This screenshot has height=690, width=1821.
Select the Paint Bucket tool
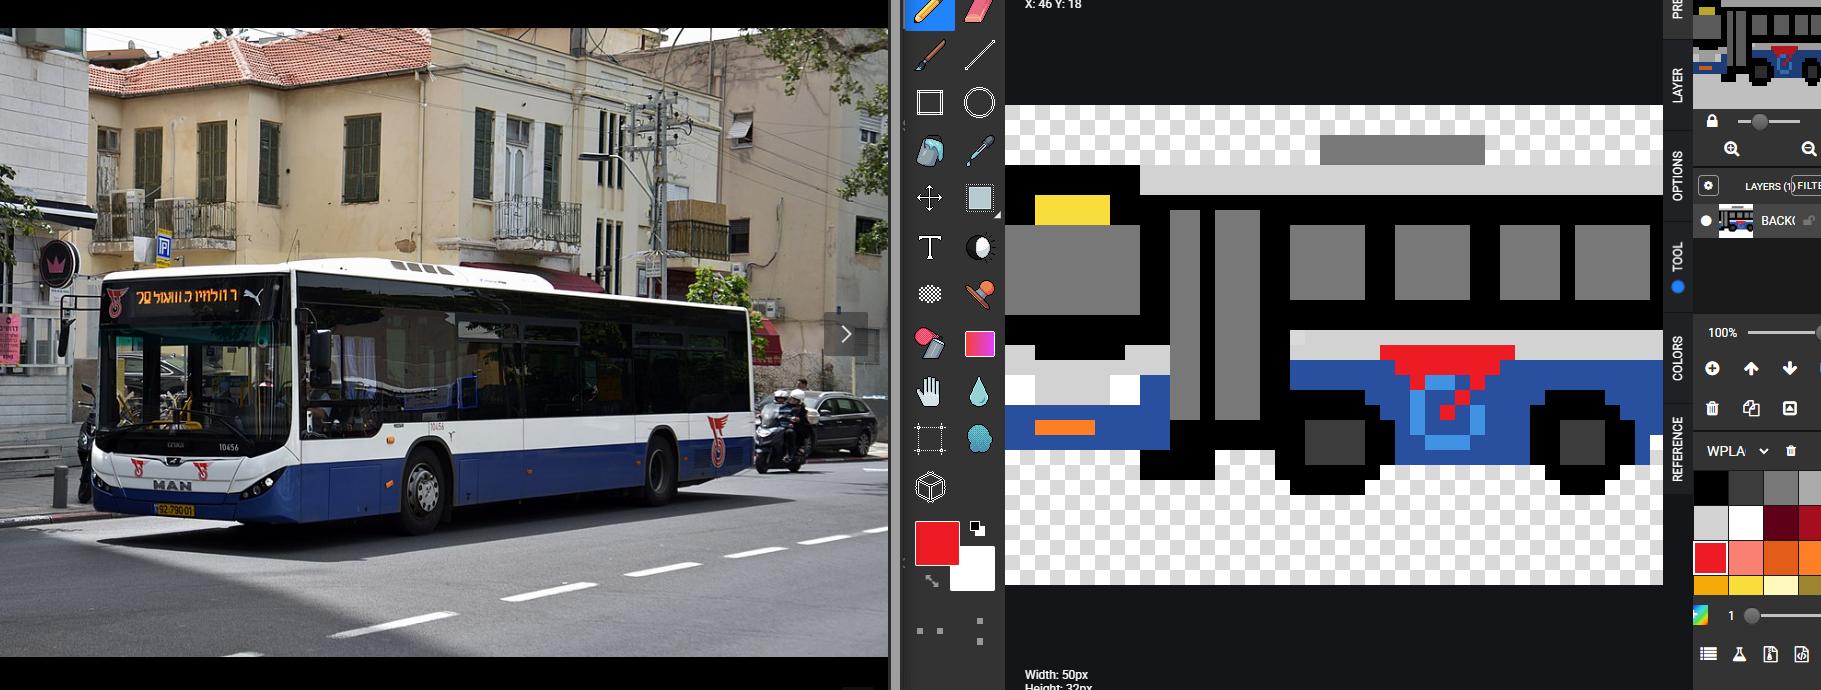tap(930, 151)
